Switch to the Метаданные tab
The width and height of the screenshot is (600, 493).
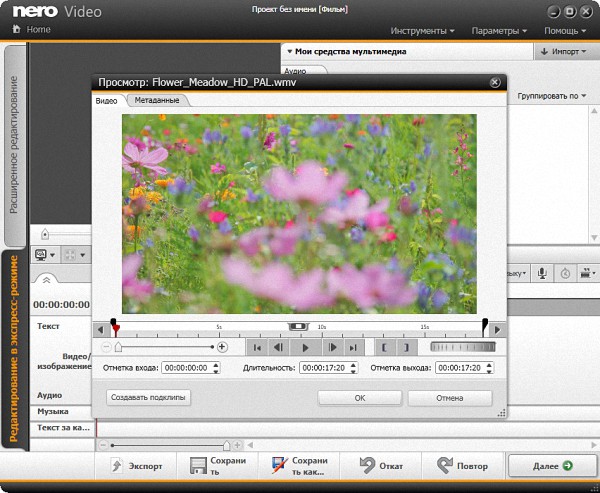click(157, 100)
